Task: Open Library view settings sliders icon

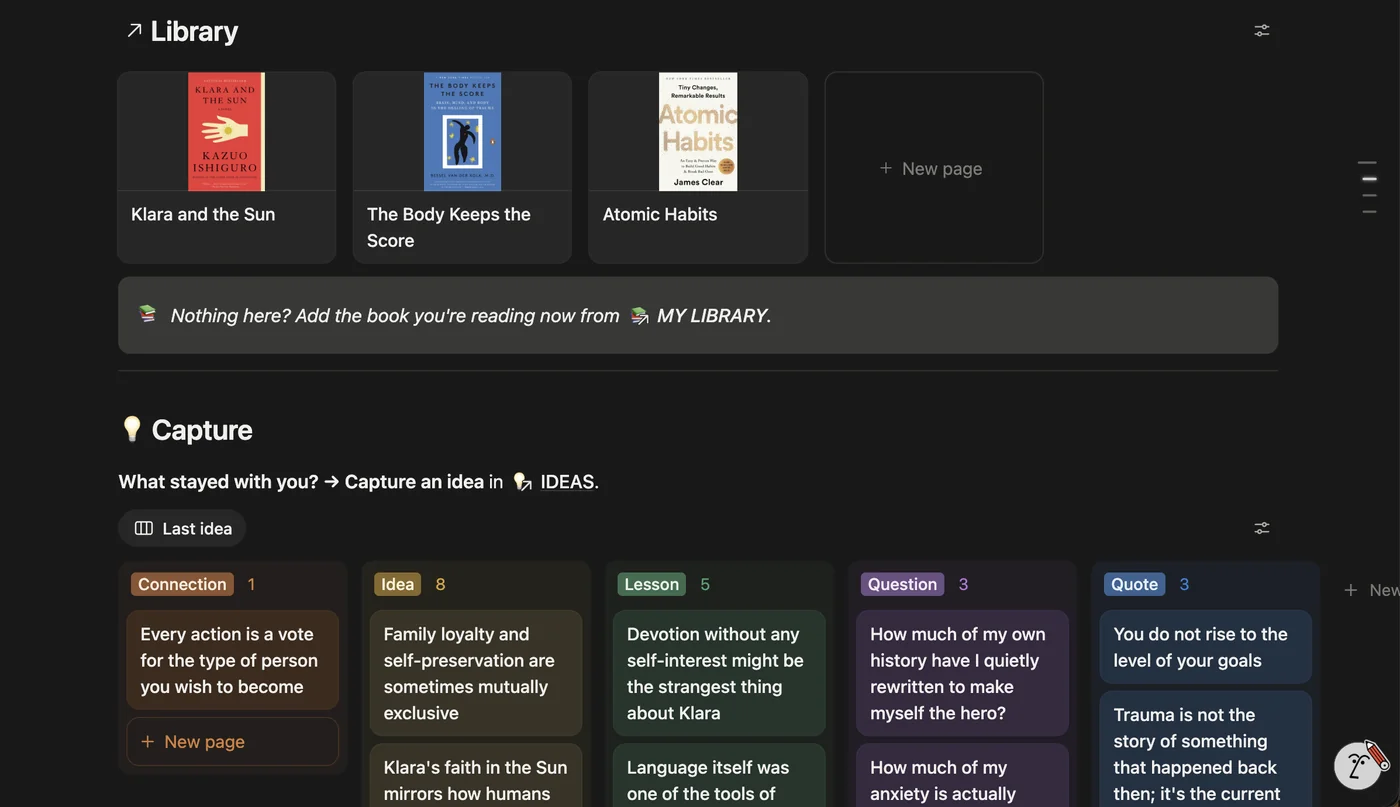Action: tap(1262, 31)
